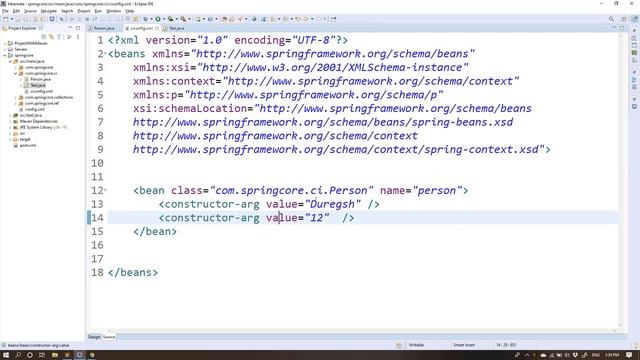Click the green Run toolbar icon
This screenshot has width=640, height=360.
pos(158,19)
